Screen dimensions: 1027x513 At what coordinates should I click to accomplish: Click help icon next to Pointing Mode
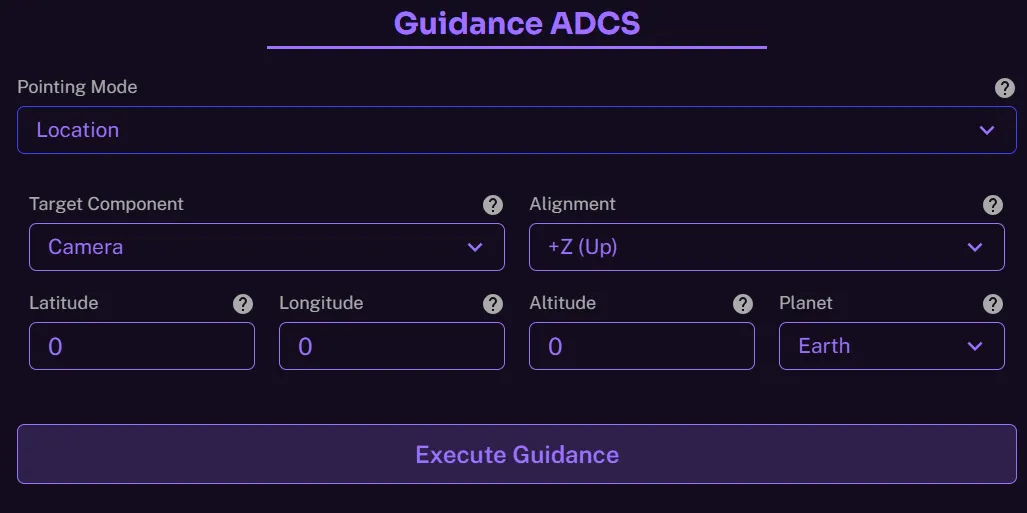point(1005,88)
